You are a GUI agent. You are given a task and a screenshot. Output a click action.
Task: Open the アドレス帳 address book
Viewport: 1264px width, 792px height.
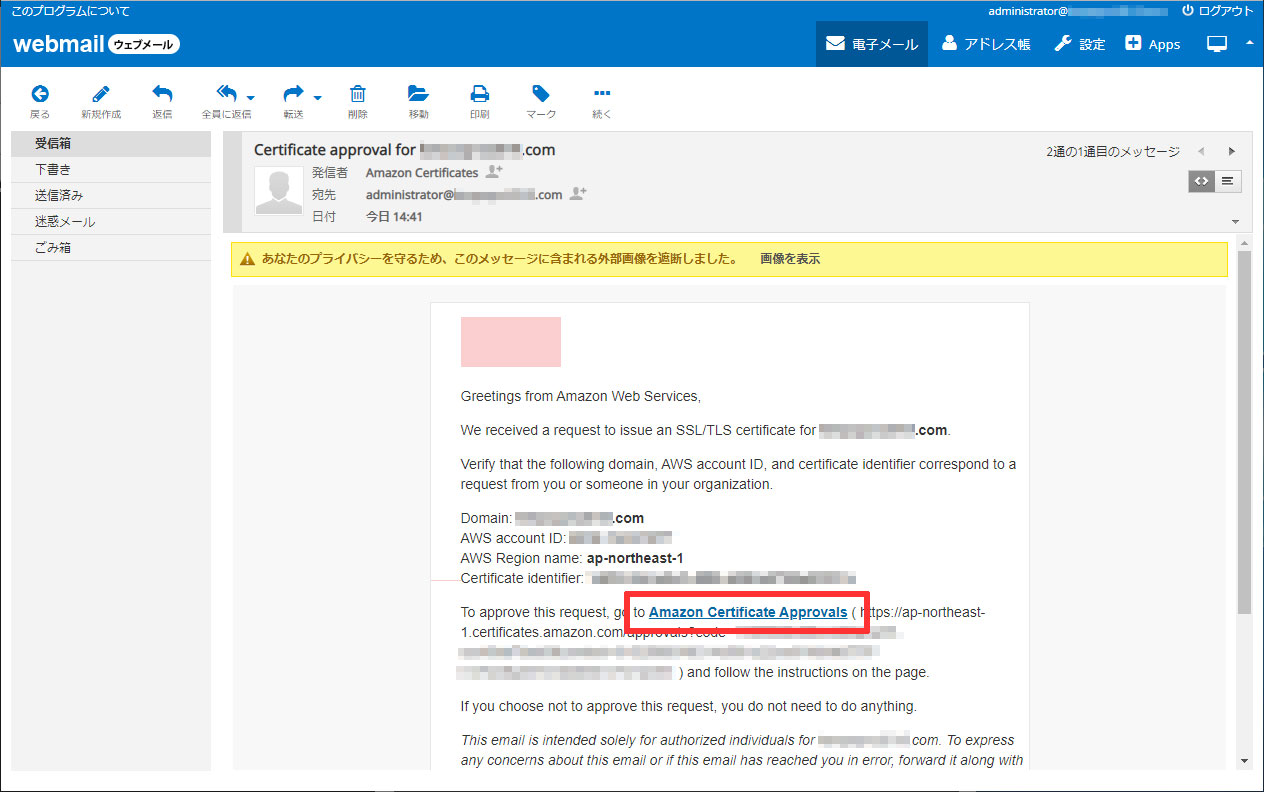tap(985, 44)
